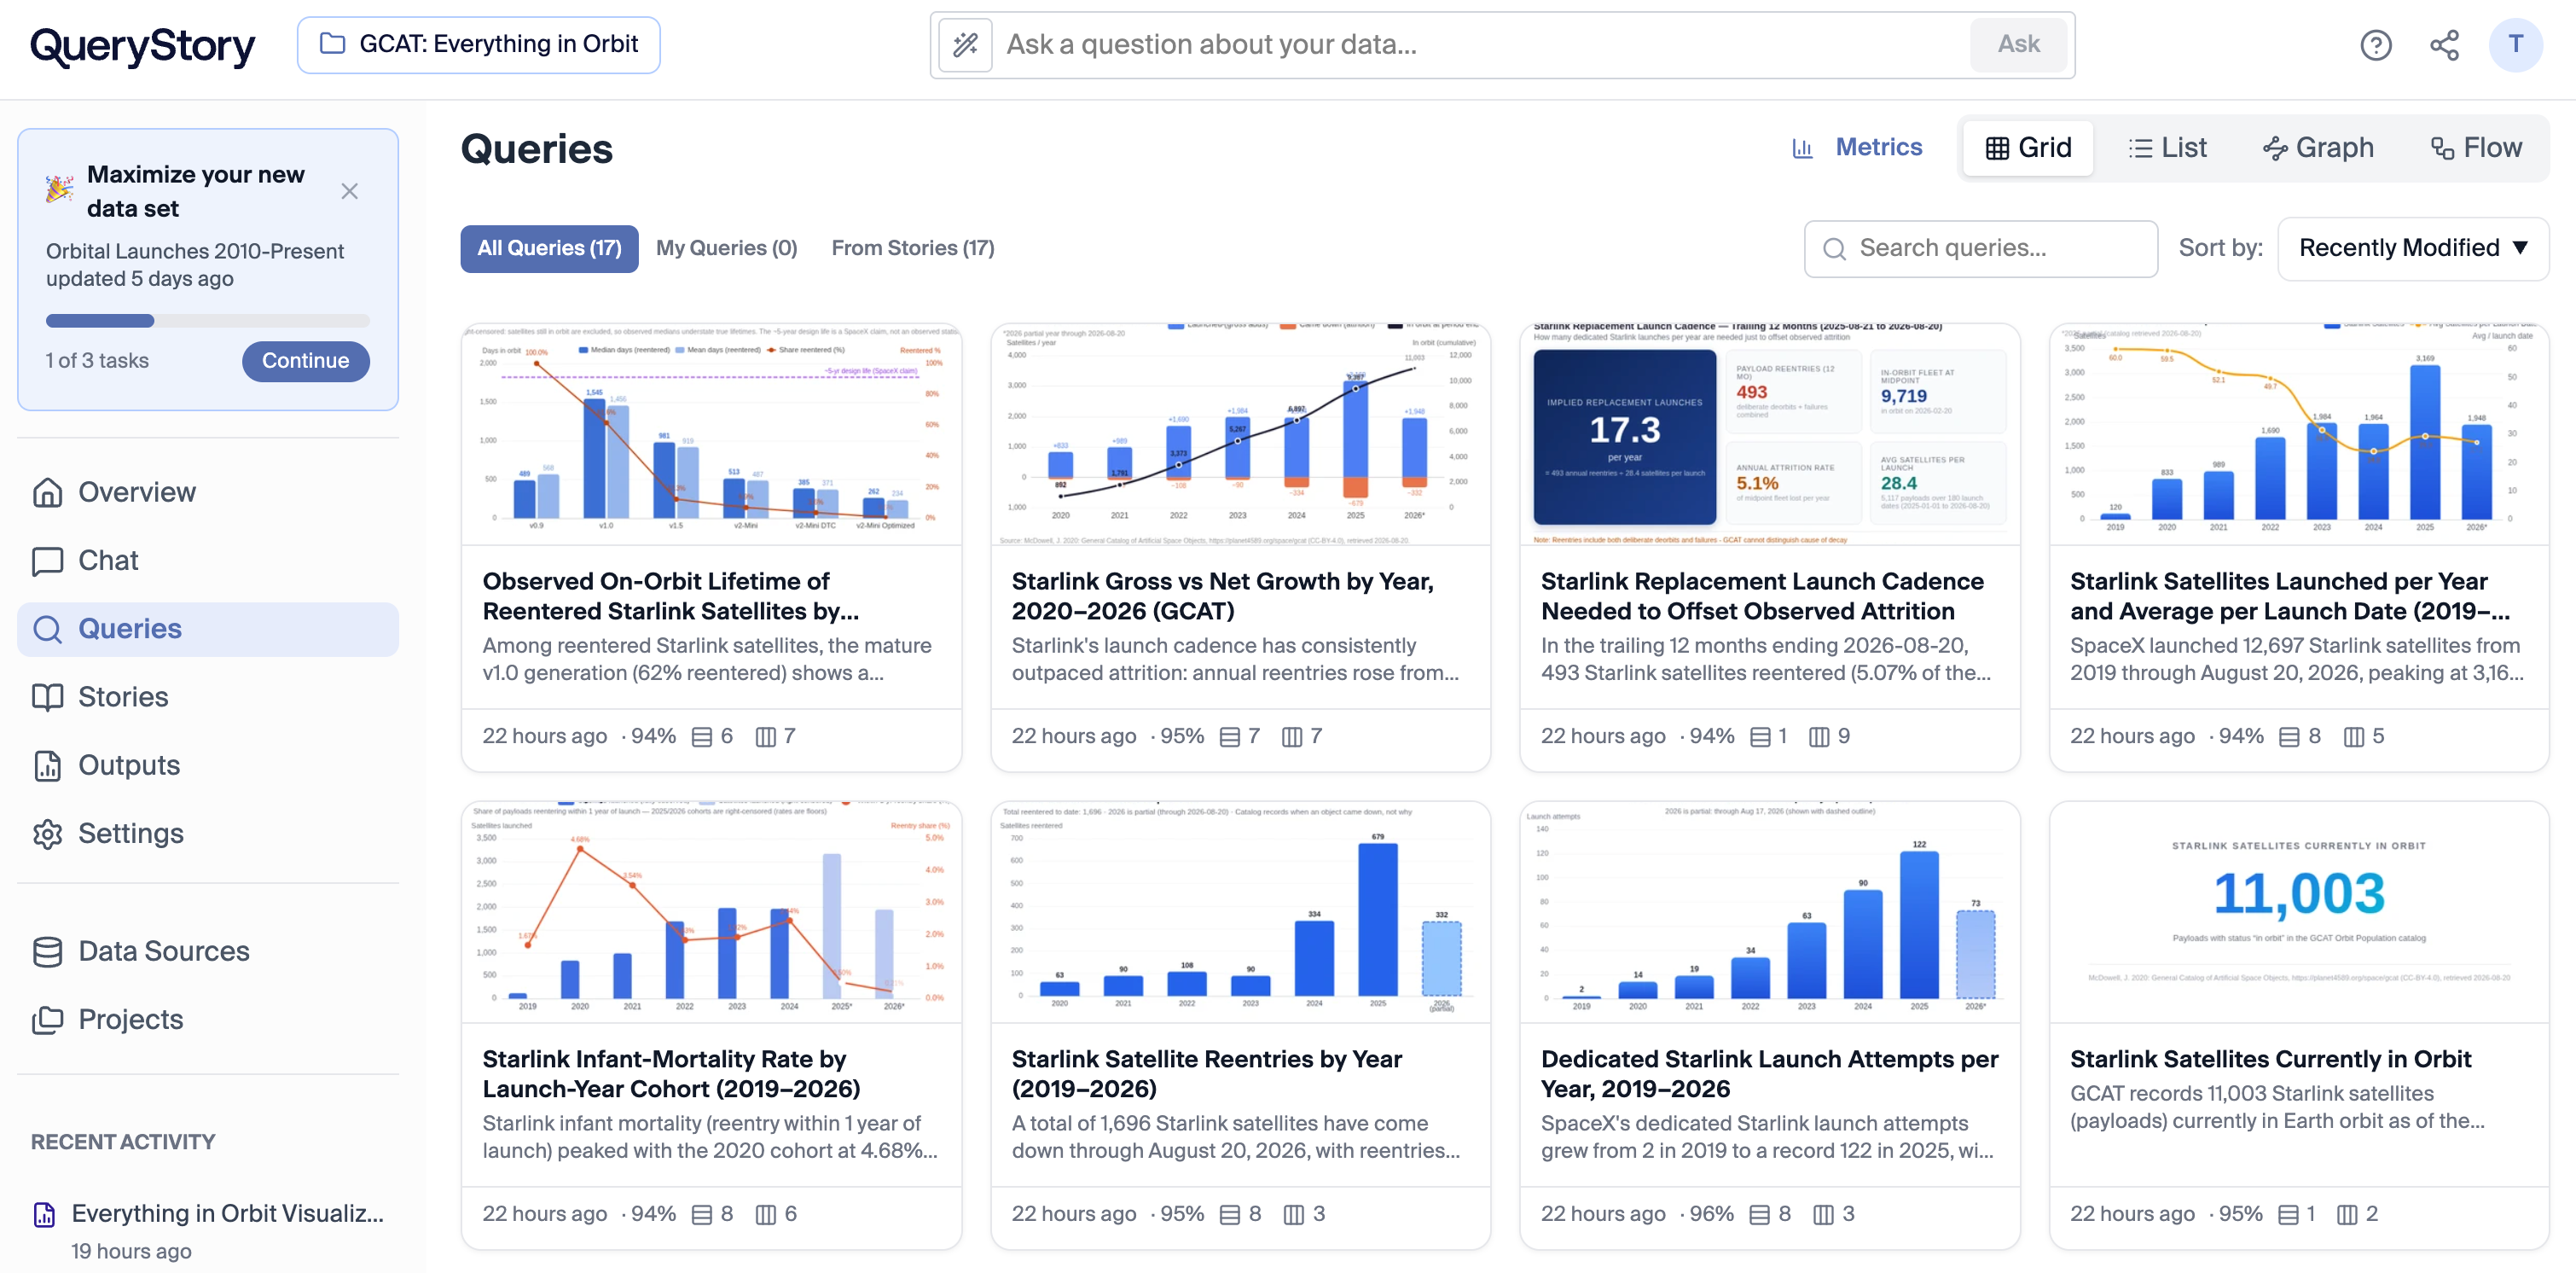The image size is (2576, 1273).
Task: Click columns icon on Starlink Gross vs Net card
Action: (x=1292, y=737)
